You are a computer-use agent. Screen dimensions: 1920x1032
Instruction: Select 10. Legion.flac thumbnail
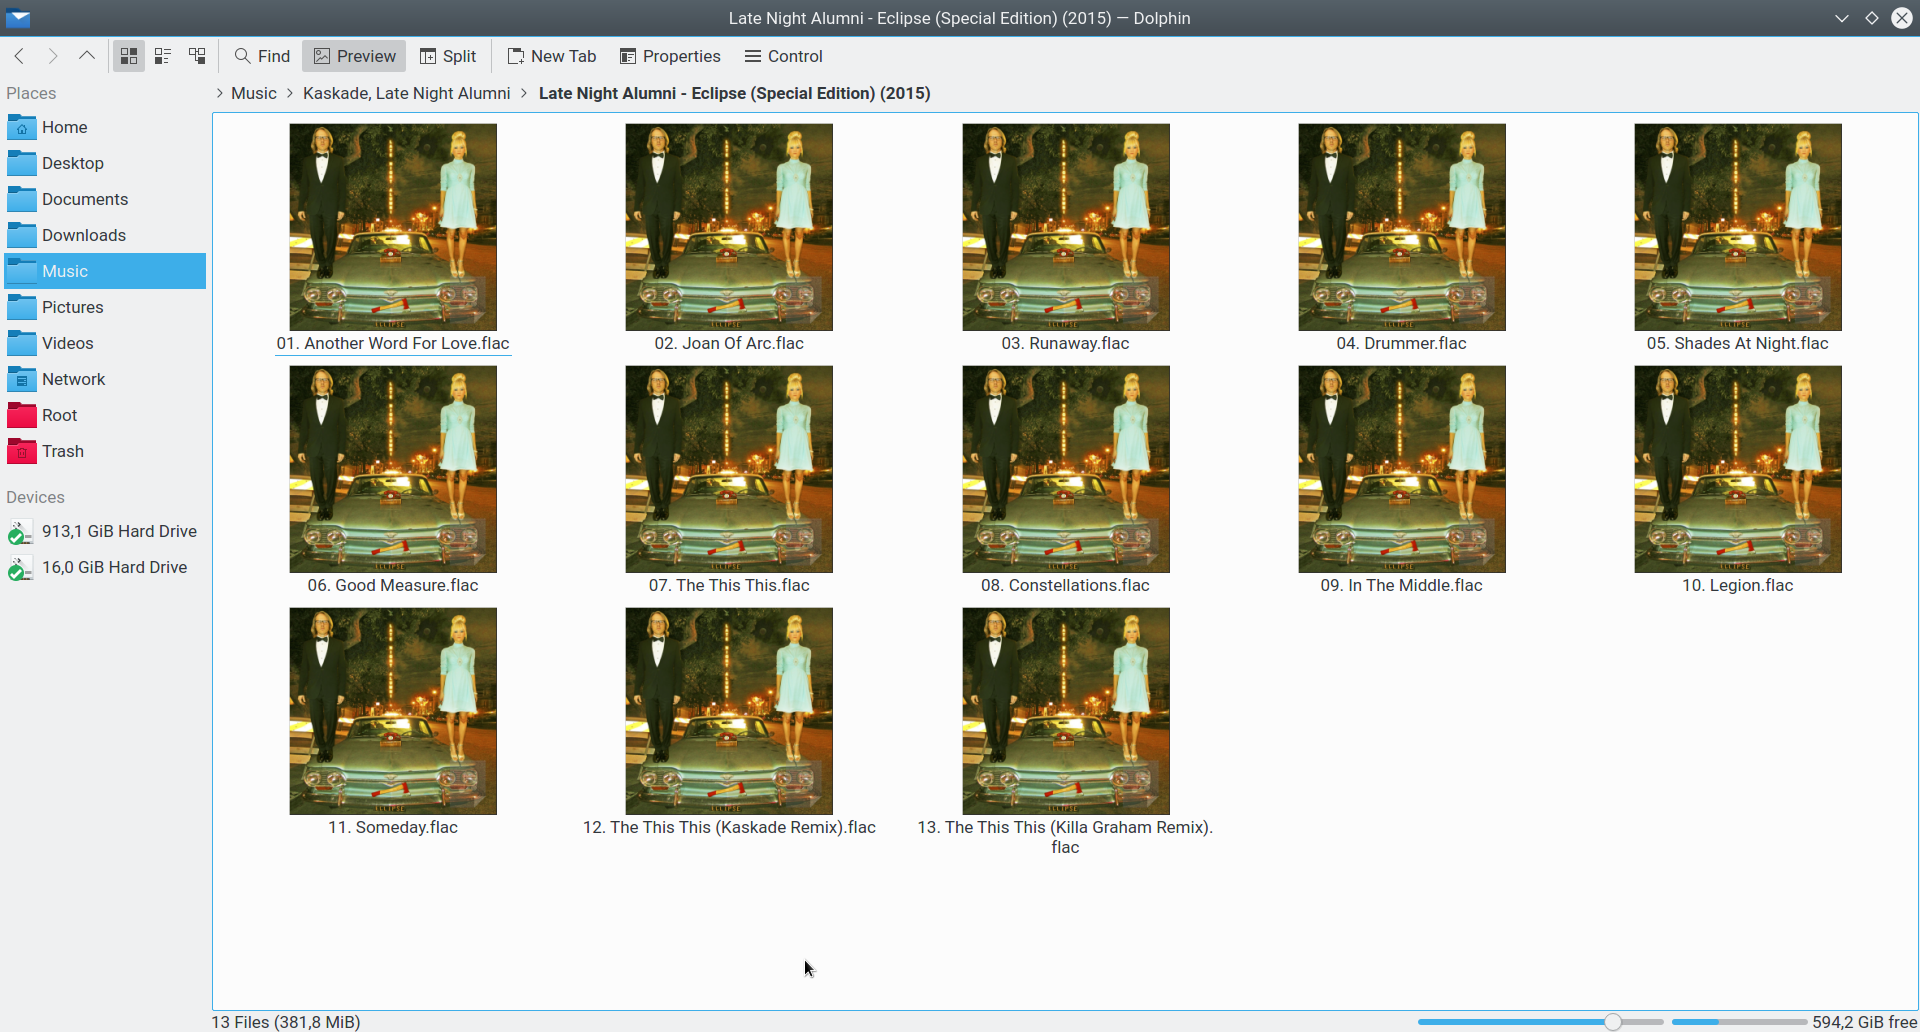[x=1738, y=469]
